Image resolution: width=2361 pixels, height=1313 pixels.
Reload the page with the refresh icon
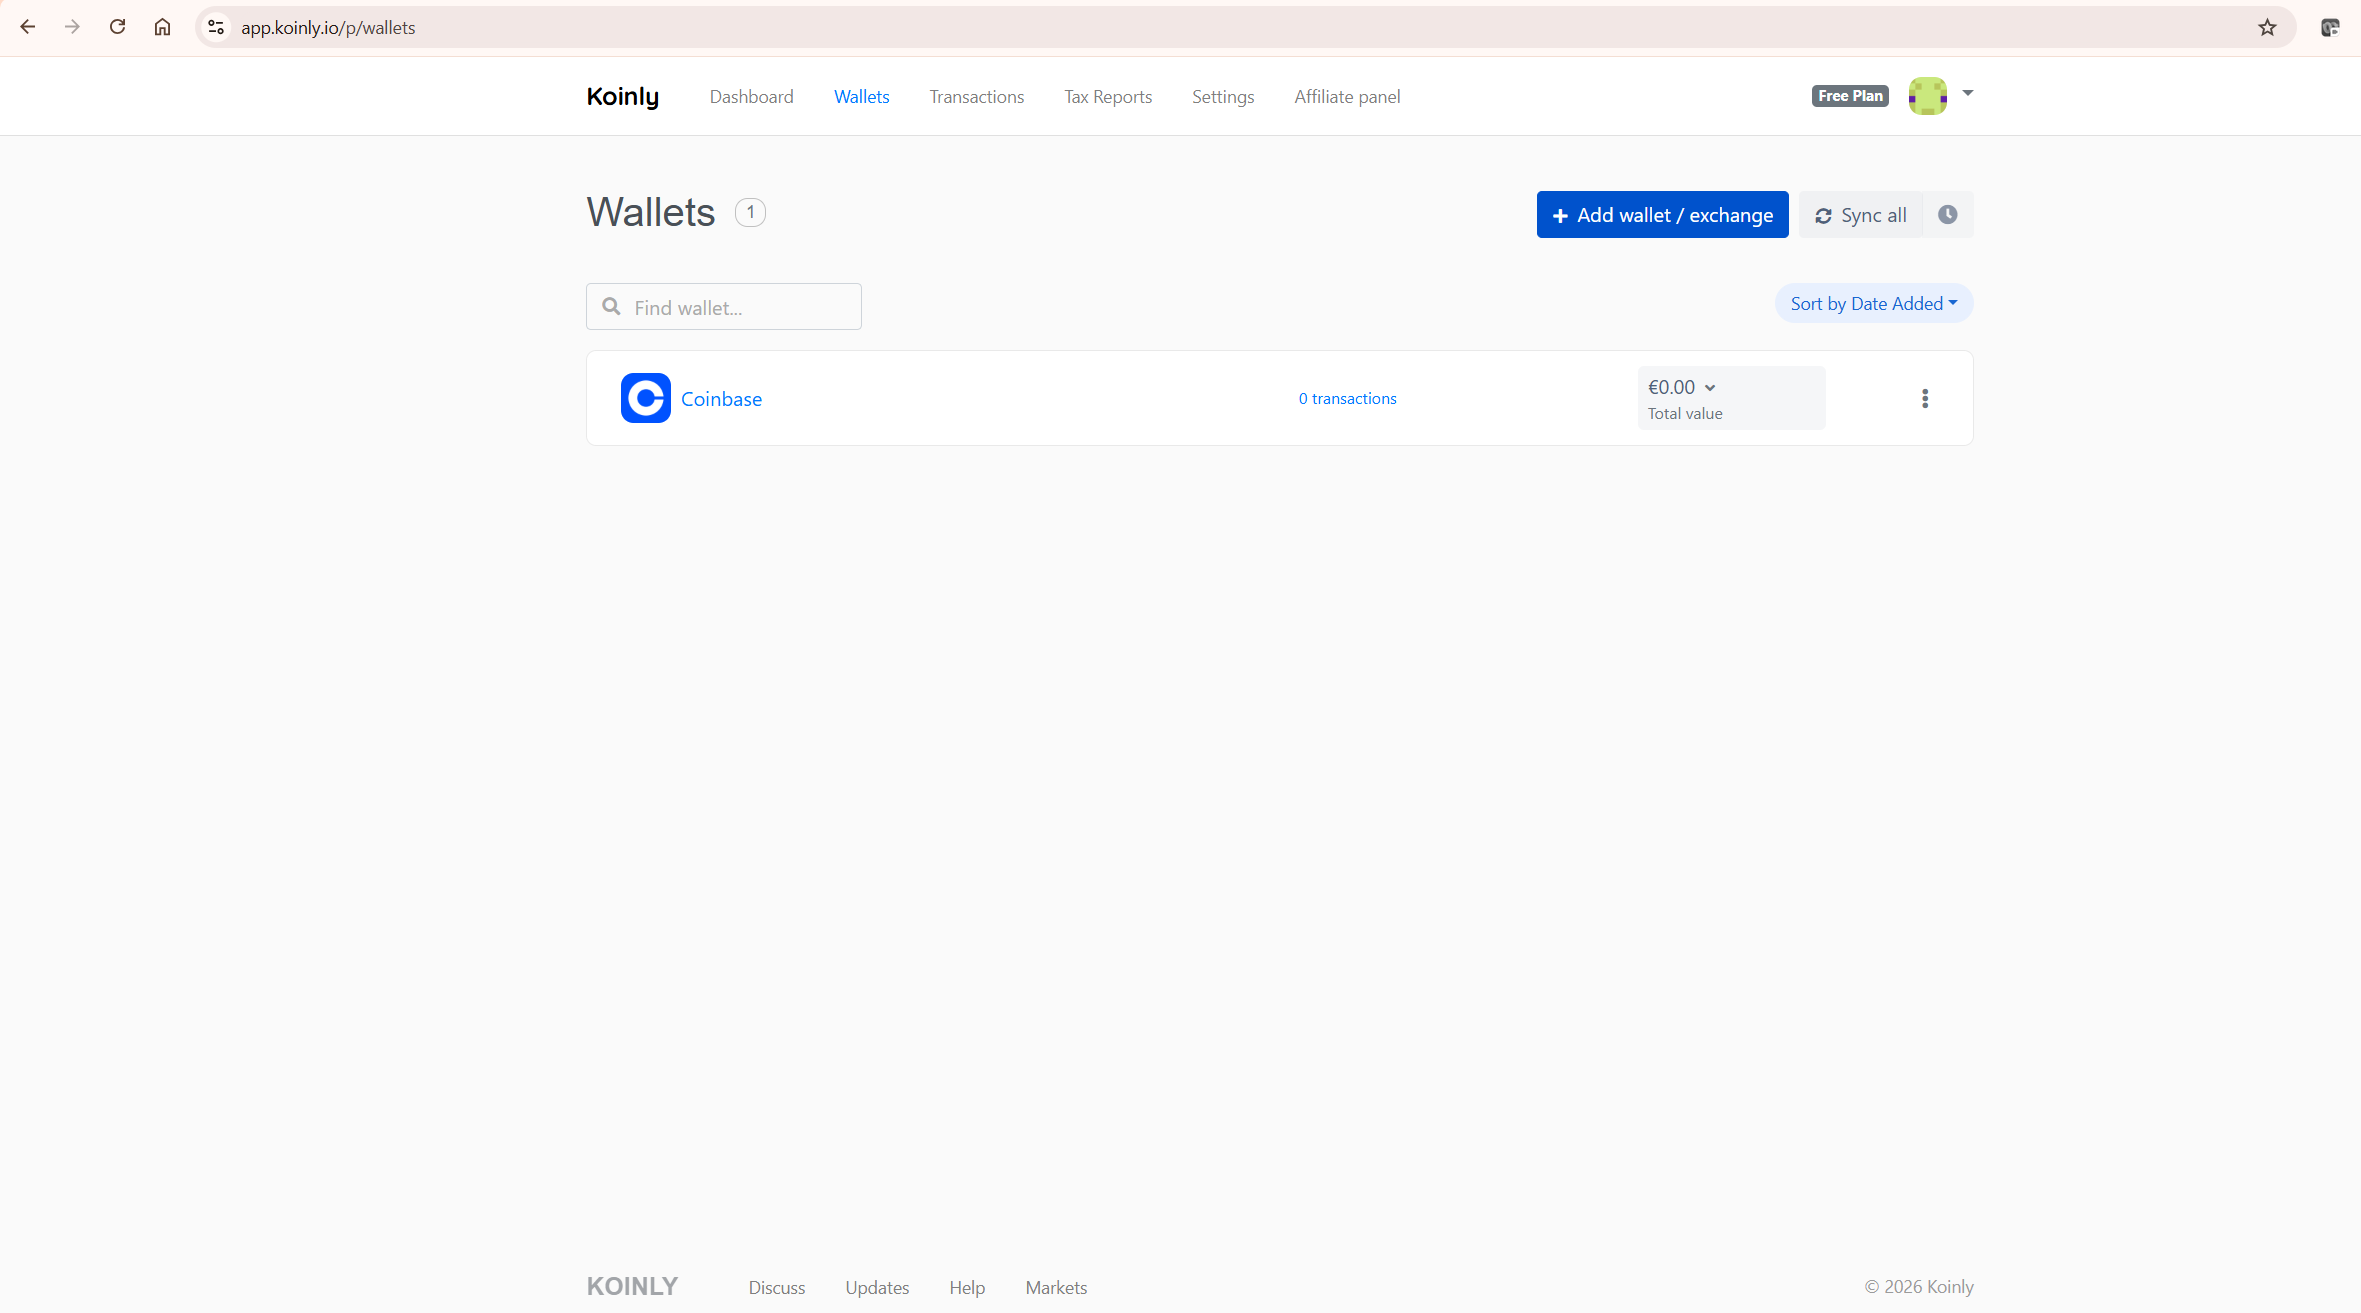pos(117,27)
